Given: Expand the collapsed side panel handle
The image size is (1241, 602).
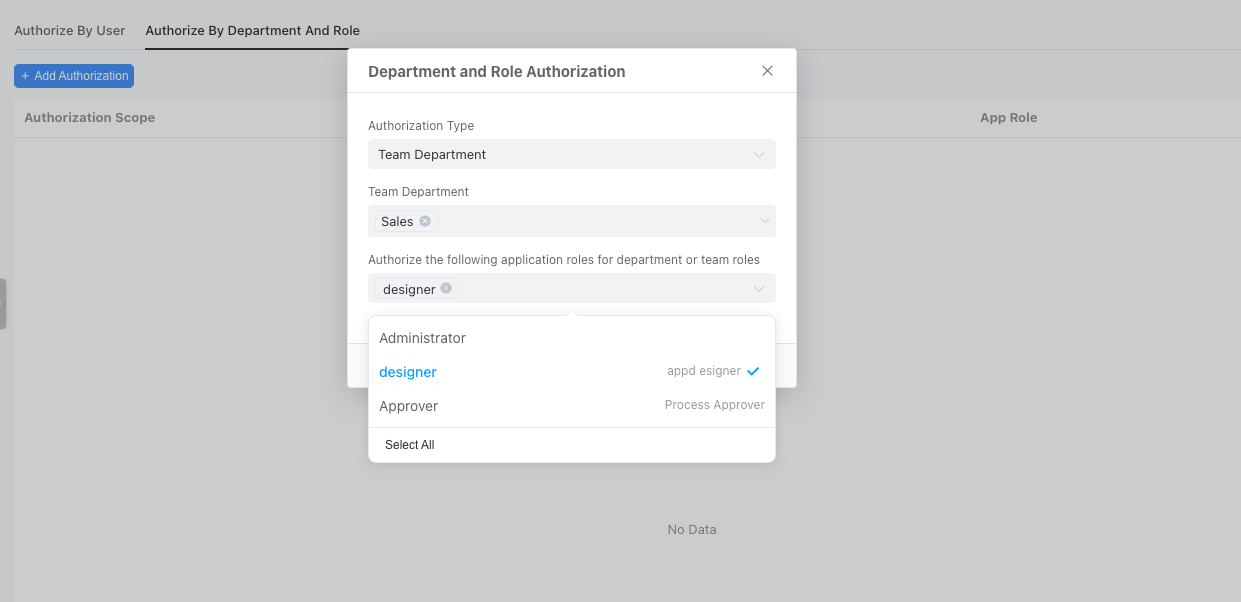Looking at the screenshot, I should [x=3, y=304].
